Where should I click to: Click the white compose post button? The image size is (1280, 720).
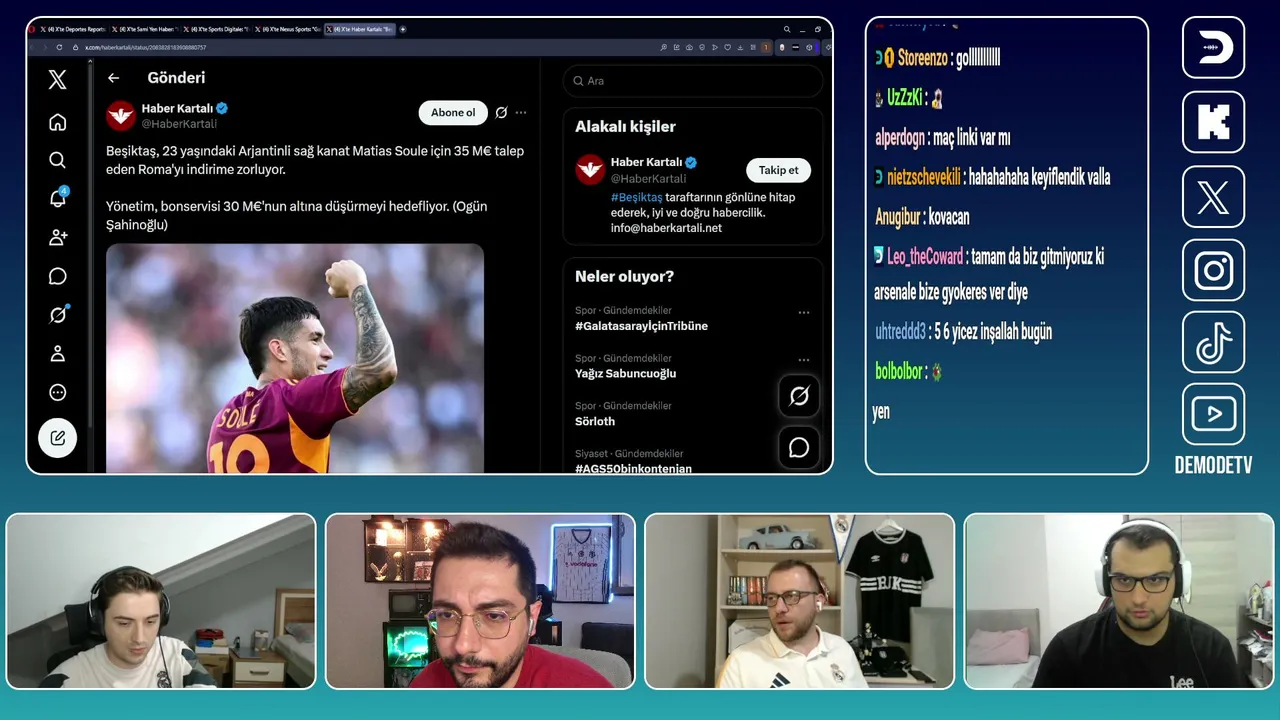click(57, 437)
